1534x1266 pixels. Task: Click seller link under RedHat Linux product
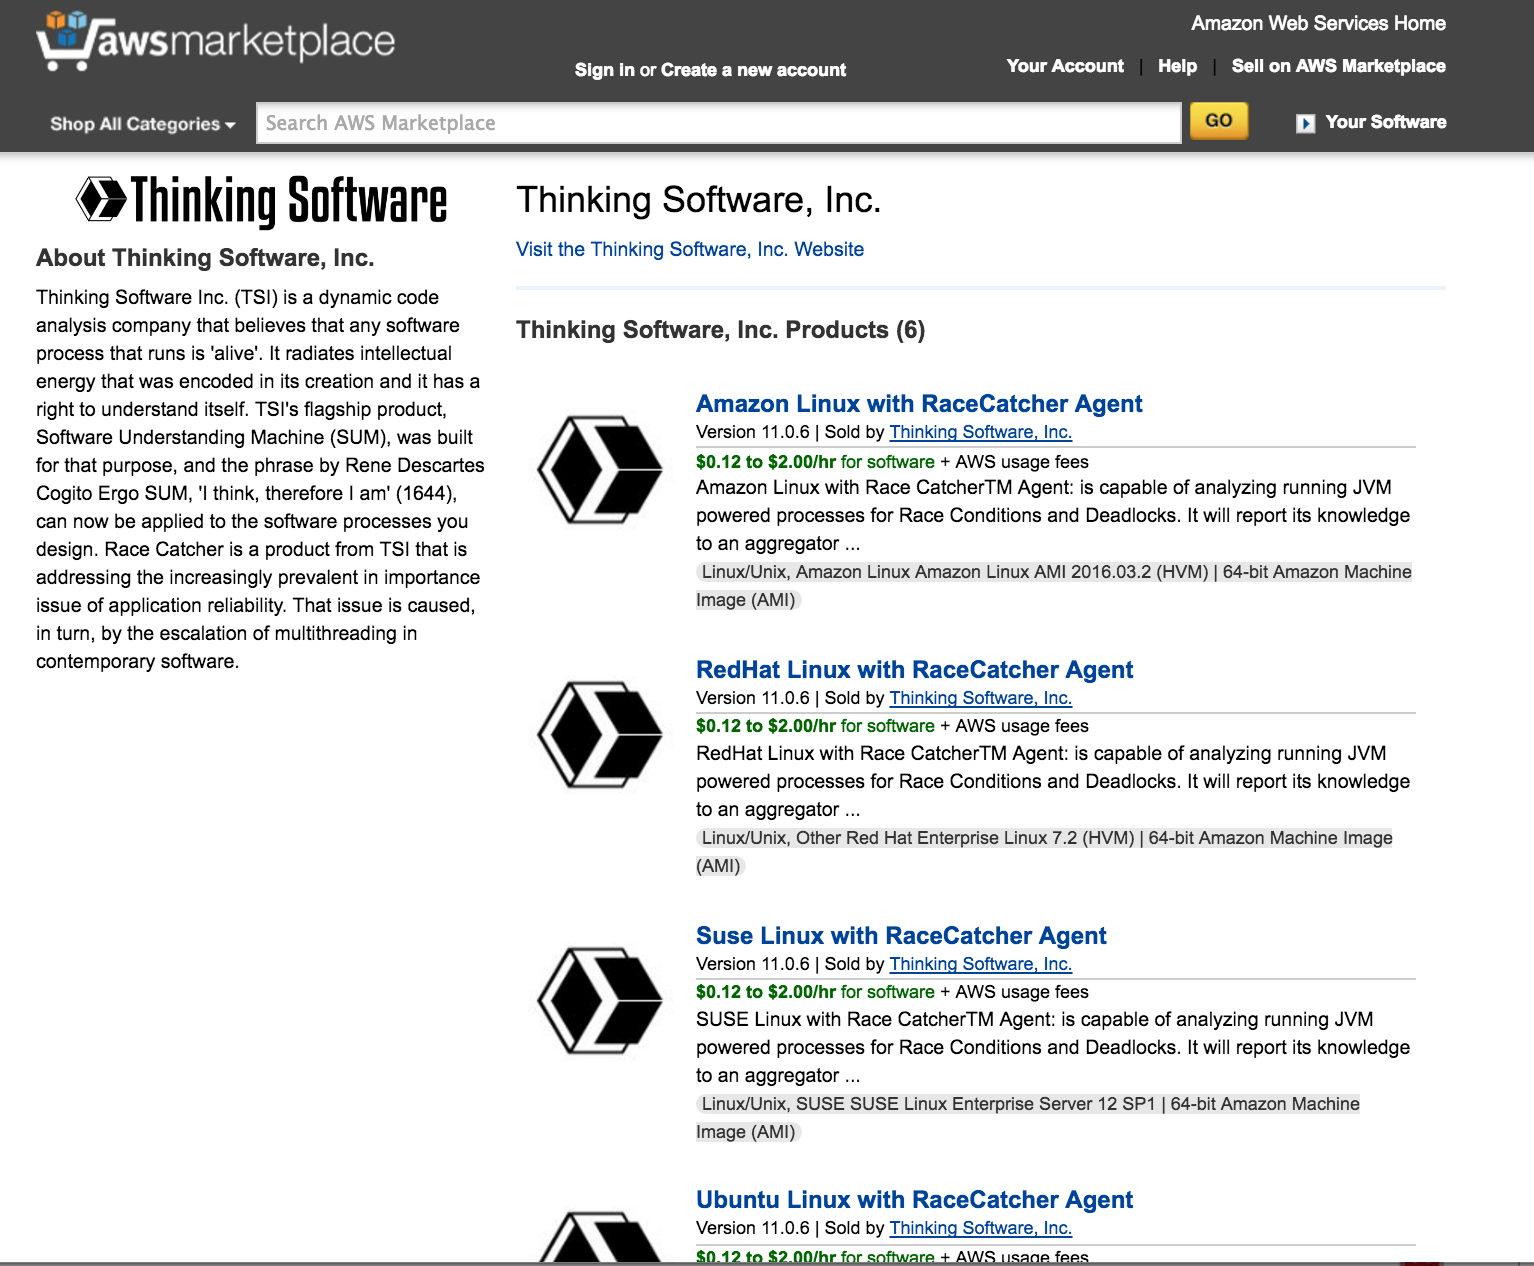pos(981,698)
